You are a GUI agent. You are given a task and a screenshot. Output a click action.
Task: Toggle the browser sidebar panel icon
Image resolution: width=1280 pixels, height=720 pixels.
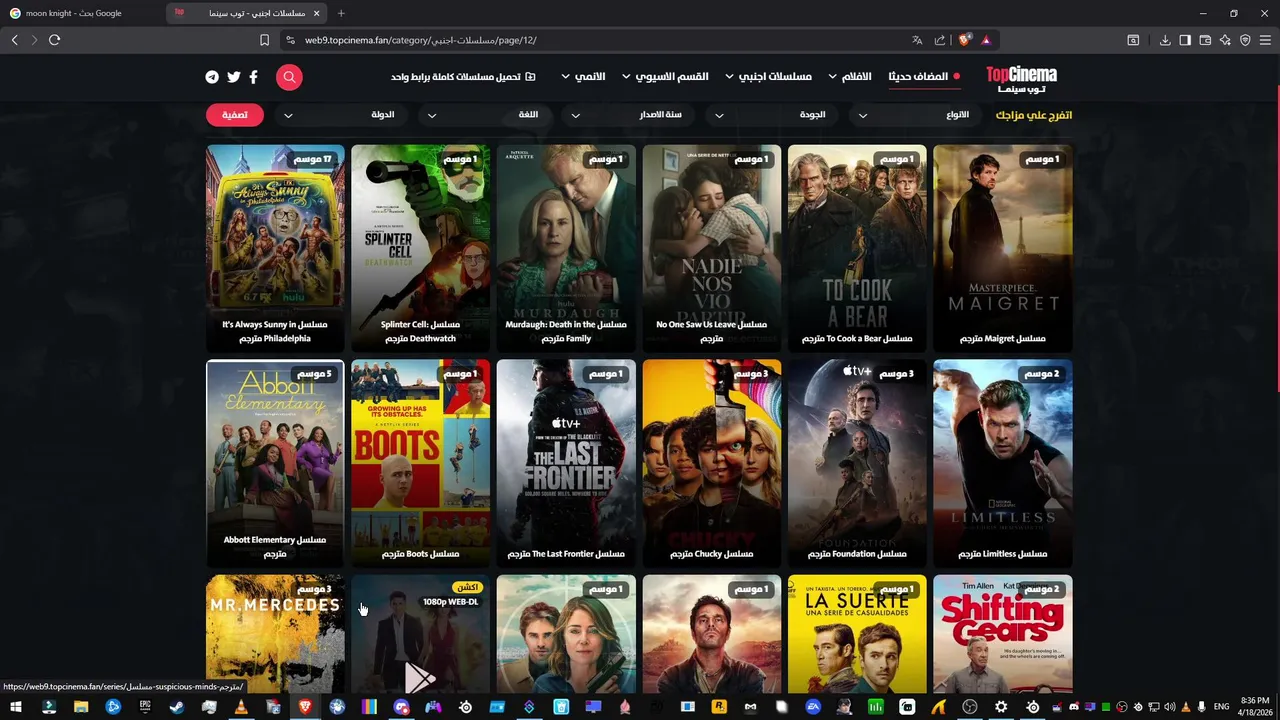tap(1185, 40)
